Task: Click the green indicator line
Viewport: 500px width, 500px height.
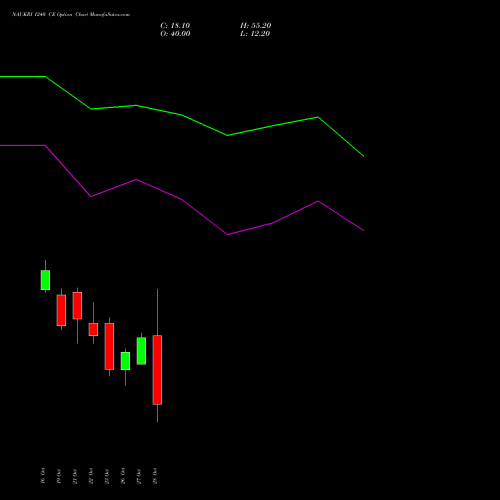Action: pyautogui.click(x=182, y=115)
